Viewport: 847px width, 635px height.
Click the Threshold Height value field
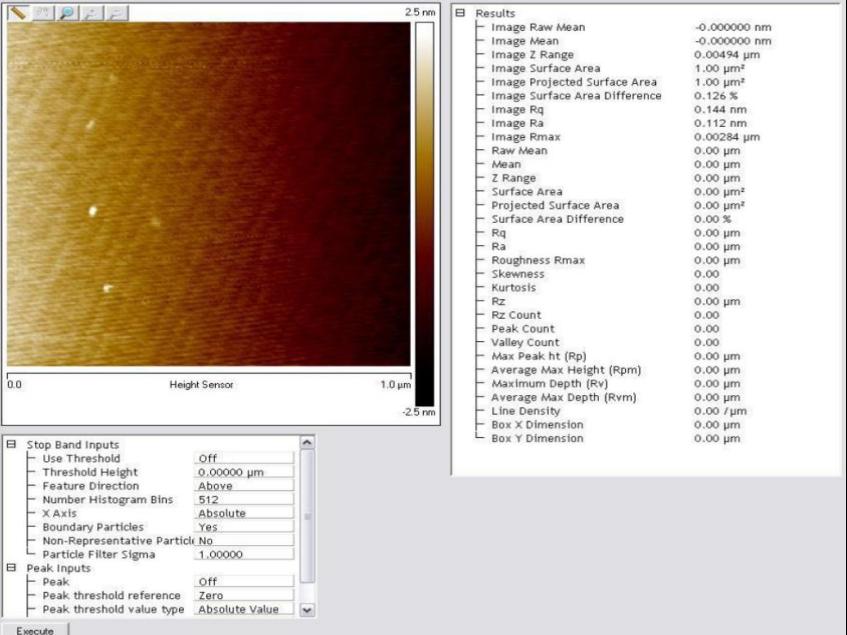244,472
